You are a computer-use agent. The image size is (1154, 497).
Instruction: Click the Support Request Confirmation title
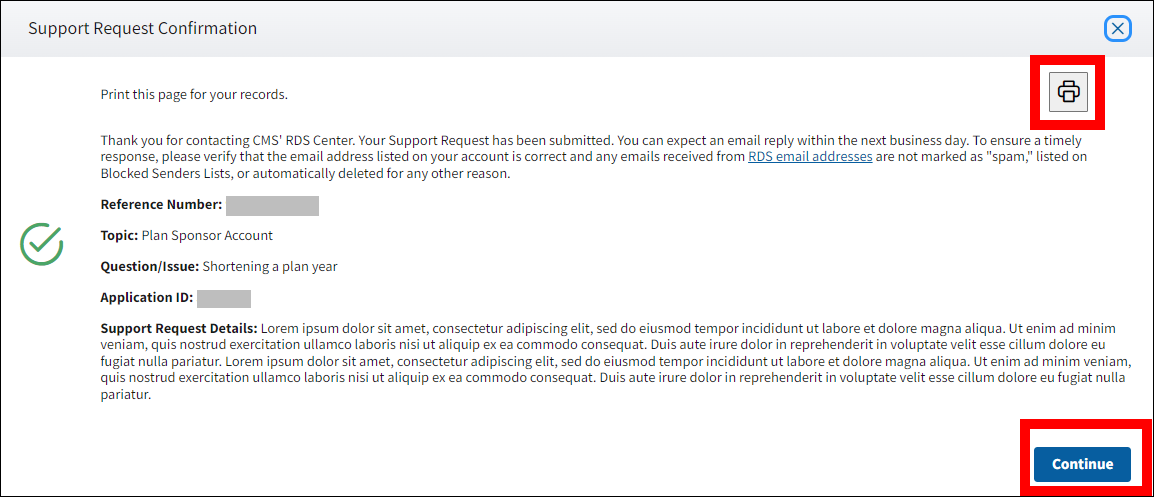[x=142, y=29]
